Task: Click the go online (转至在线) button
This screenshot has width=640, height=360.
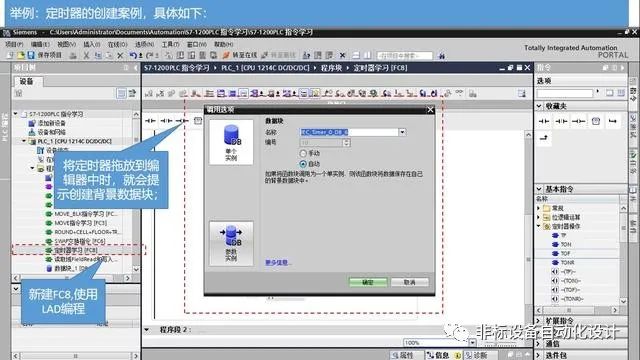Action: 240,55
